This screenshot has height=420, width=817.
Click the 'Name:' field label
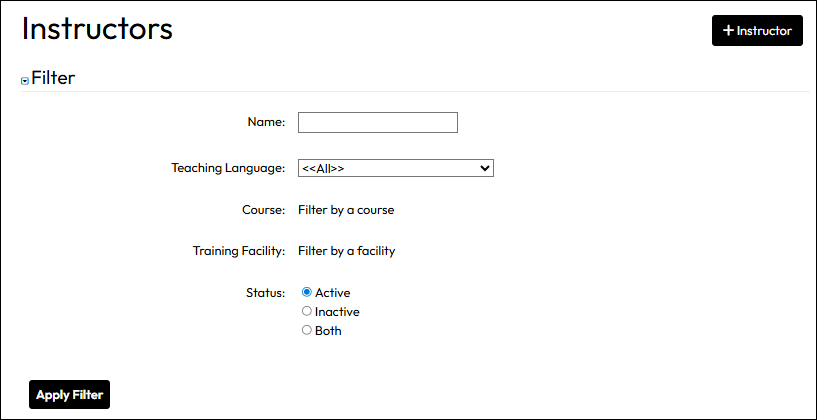click(266, 122)
